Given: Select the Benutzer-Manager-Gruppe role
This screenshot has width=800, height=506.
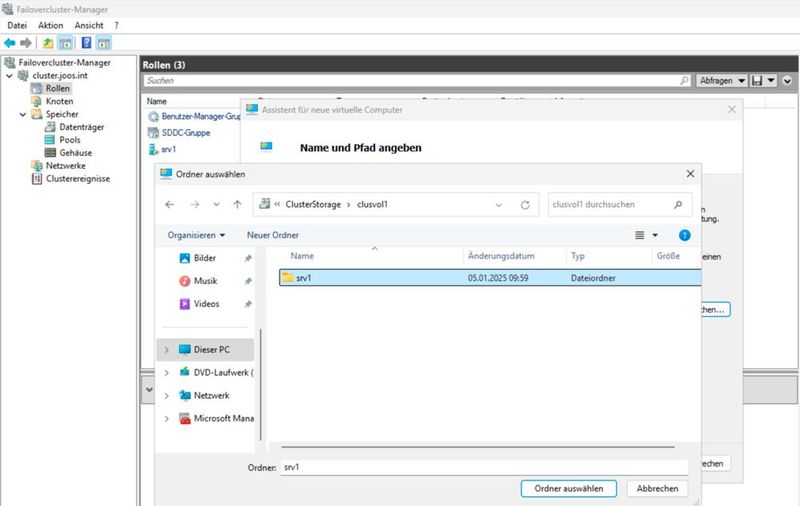Looking at the screenshot, I should 201,116.
